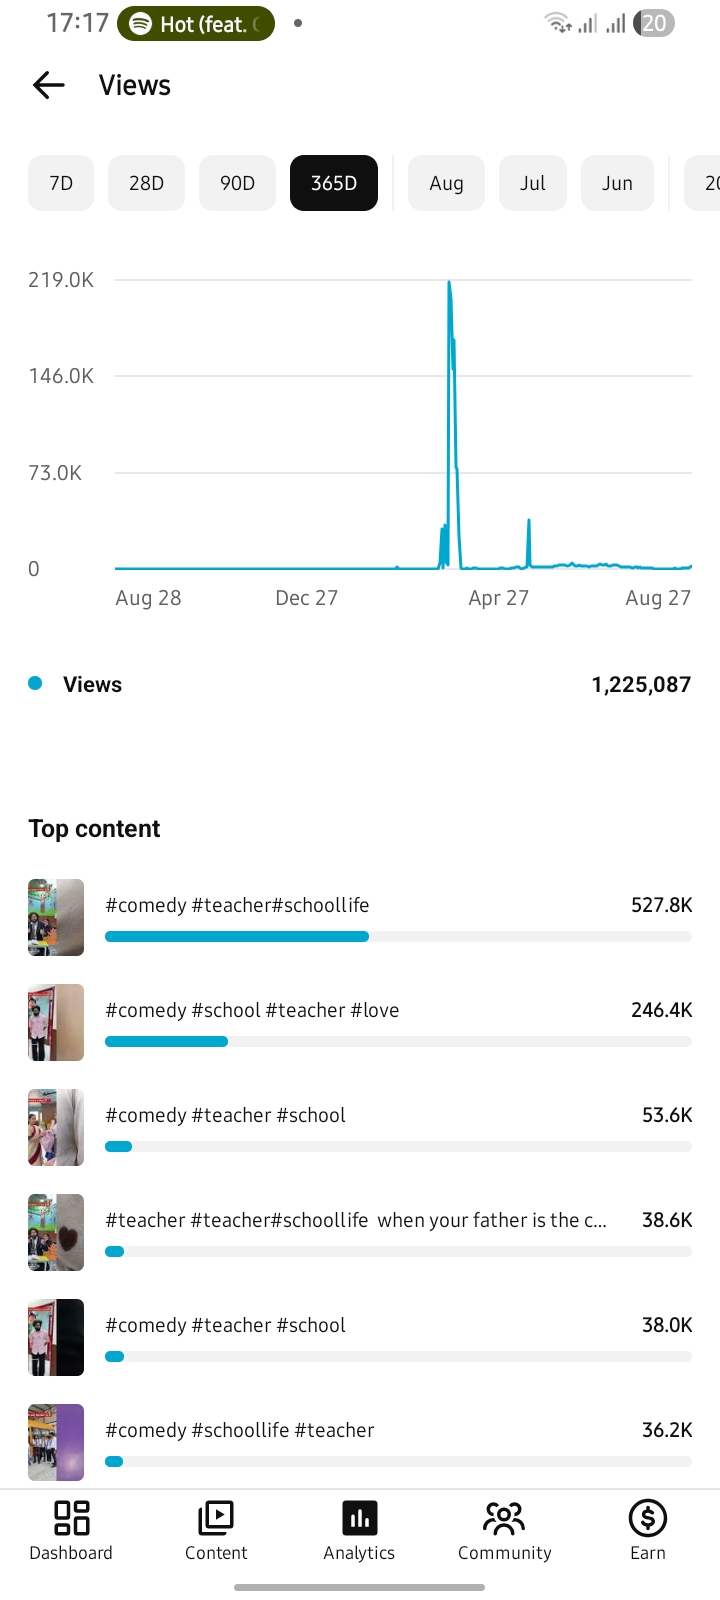Tap the back arrow icon
The height and width of the screenshot is (1600, 720).
(48, 86)
